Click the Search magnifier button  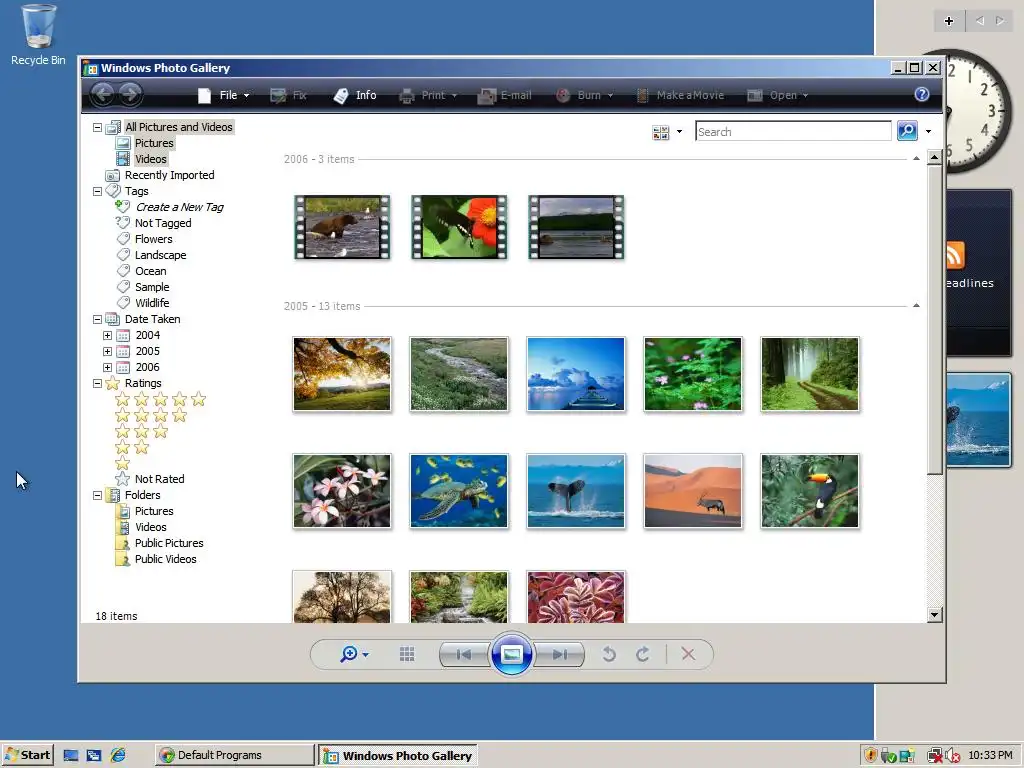click(x=907, y=131)
